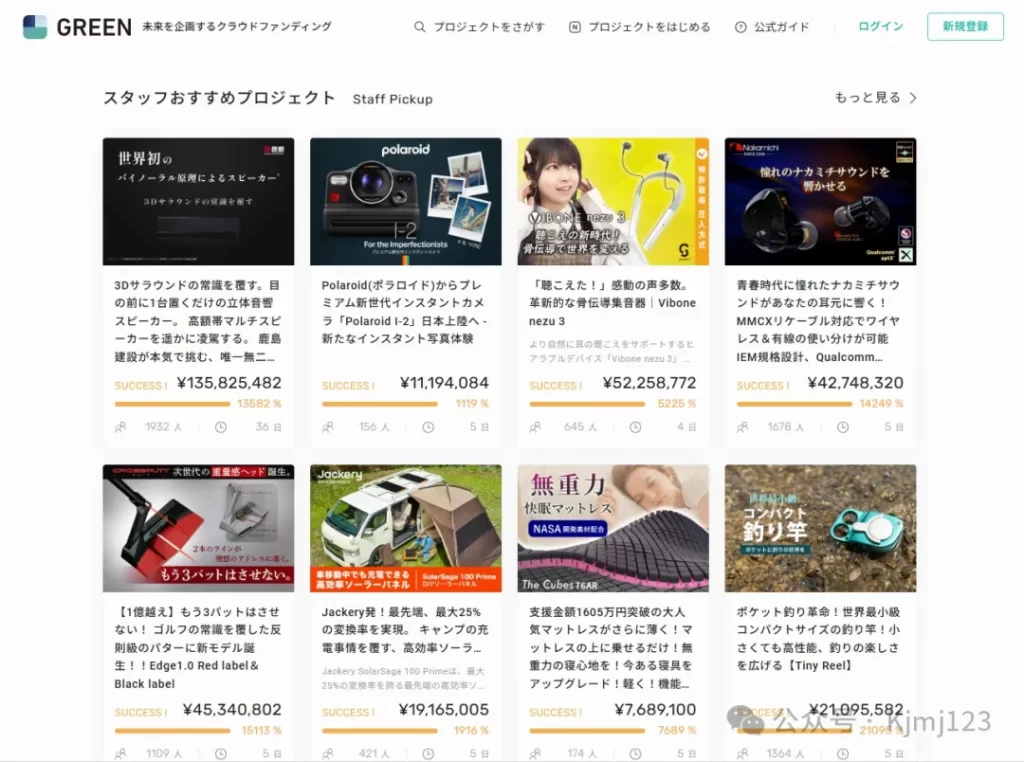Click the 5225% funding progress bar
This screenshot has width=1024, height=762.
[x=587, y=404]
